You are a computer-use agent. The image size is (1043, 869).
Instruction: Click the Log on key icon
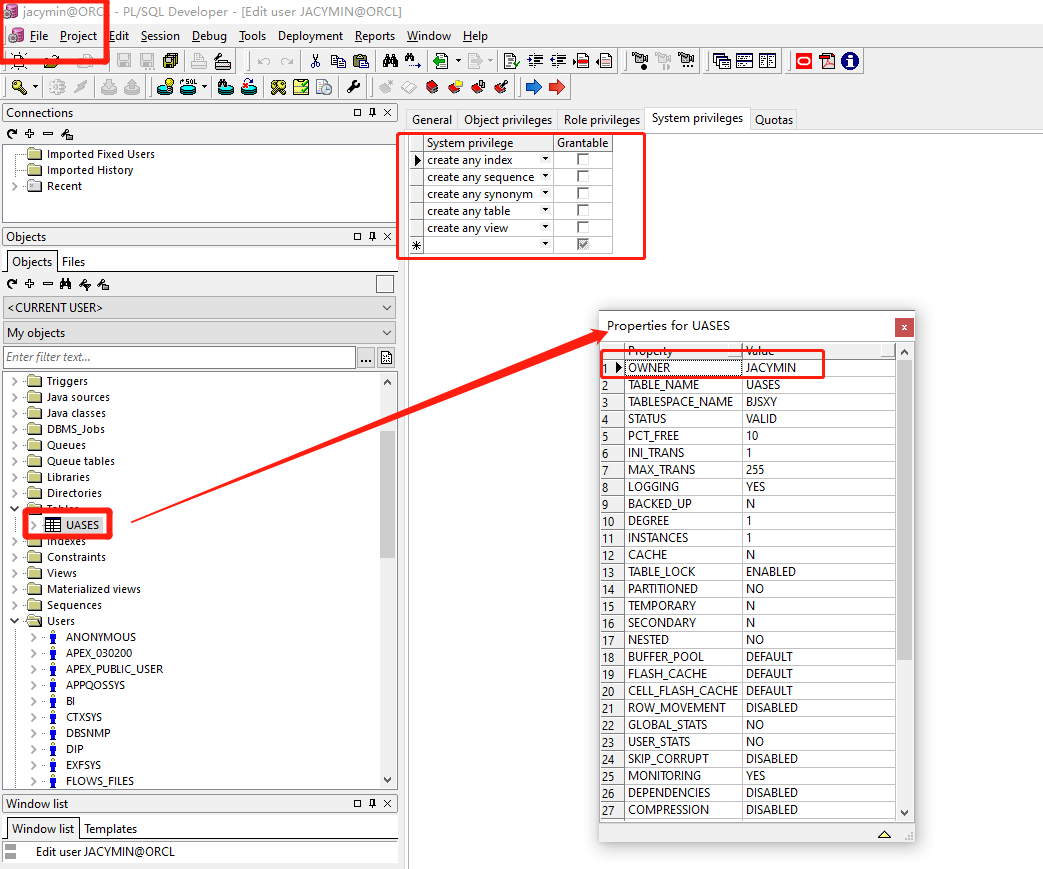pyautogui.click(x=19, y=87)
